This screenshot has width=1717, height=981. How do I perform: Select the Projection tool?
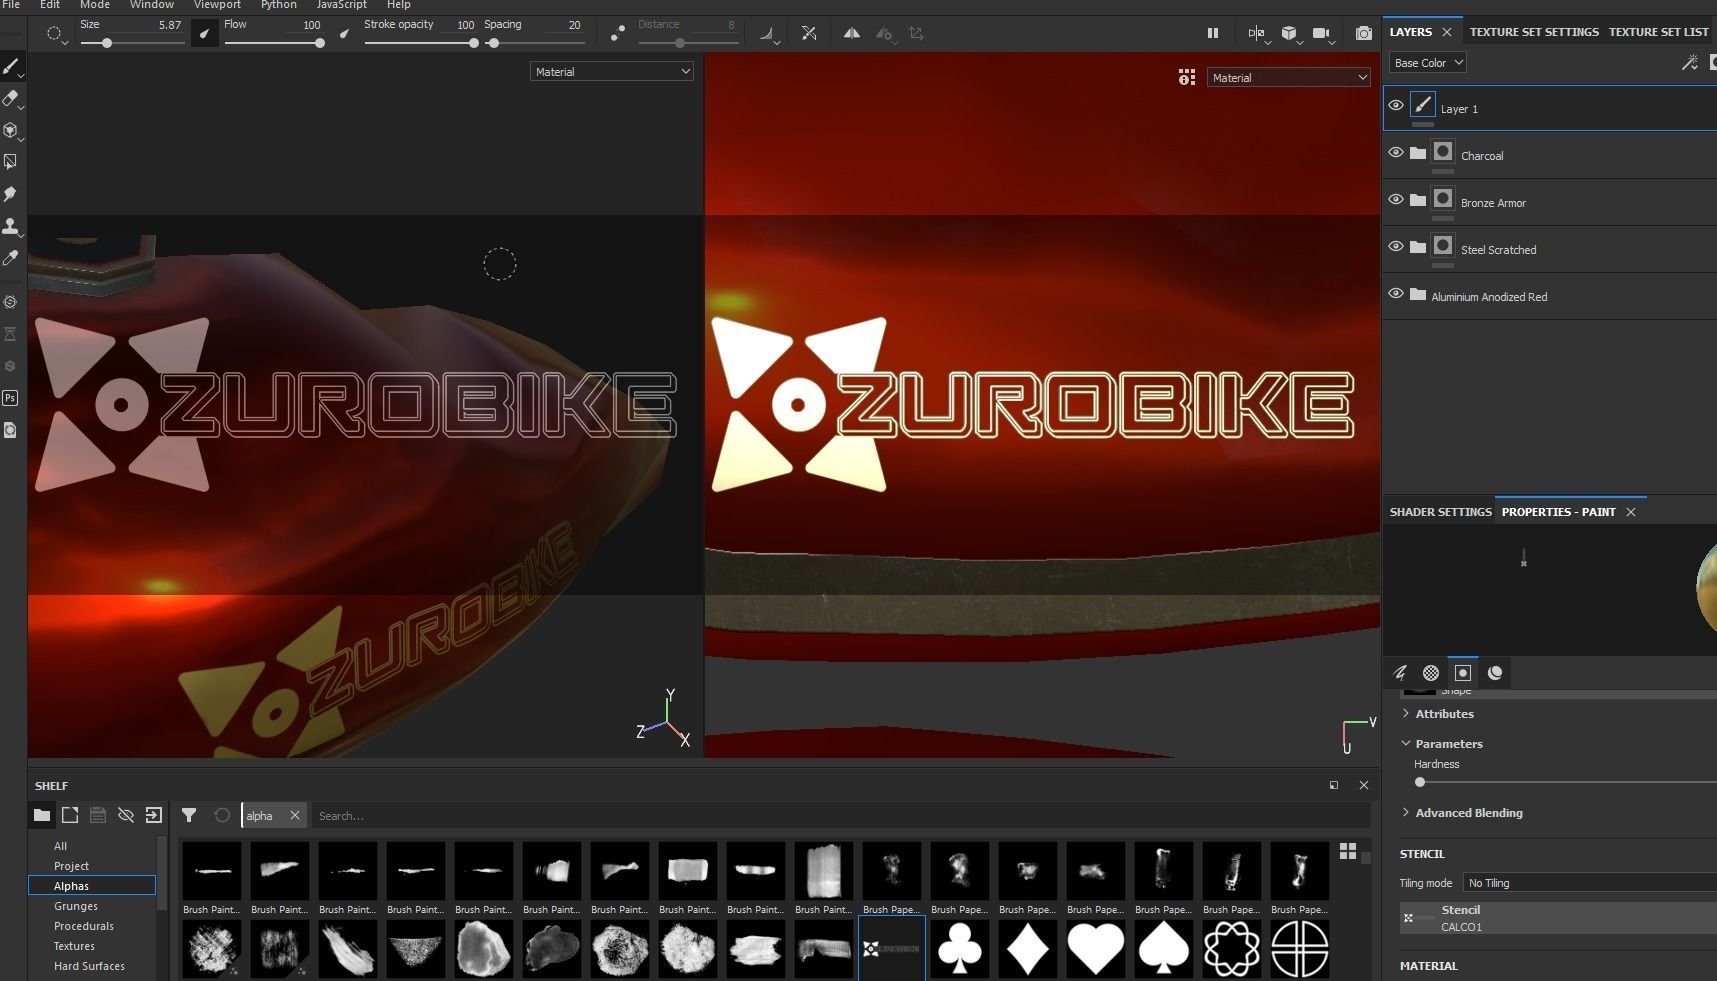11,130
